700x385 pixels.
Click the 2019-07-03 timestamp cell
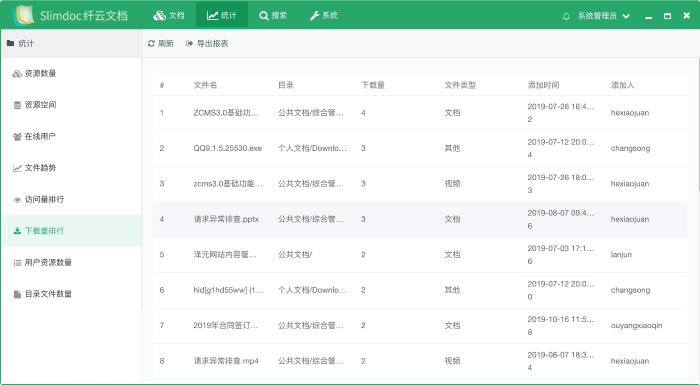pyautogui.click(x=561, y=255)
